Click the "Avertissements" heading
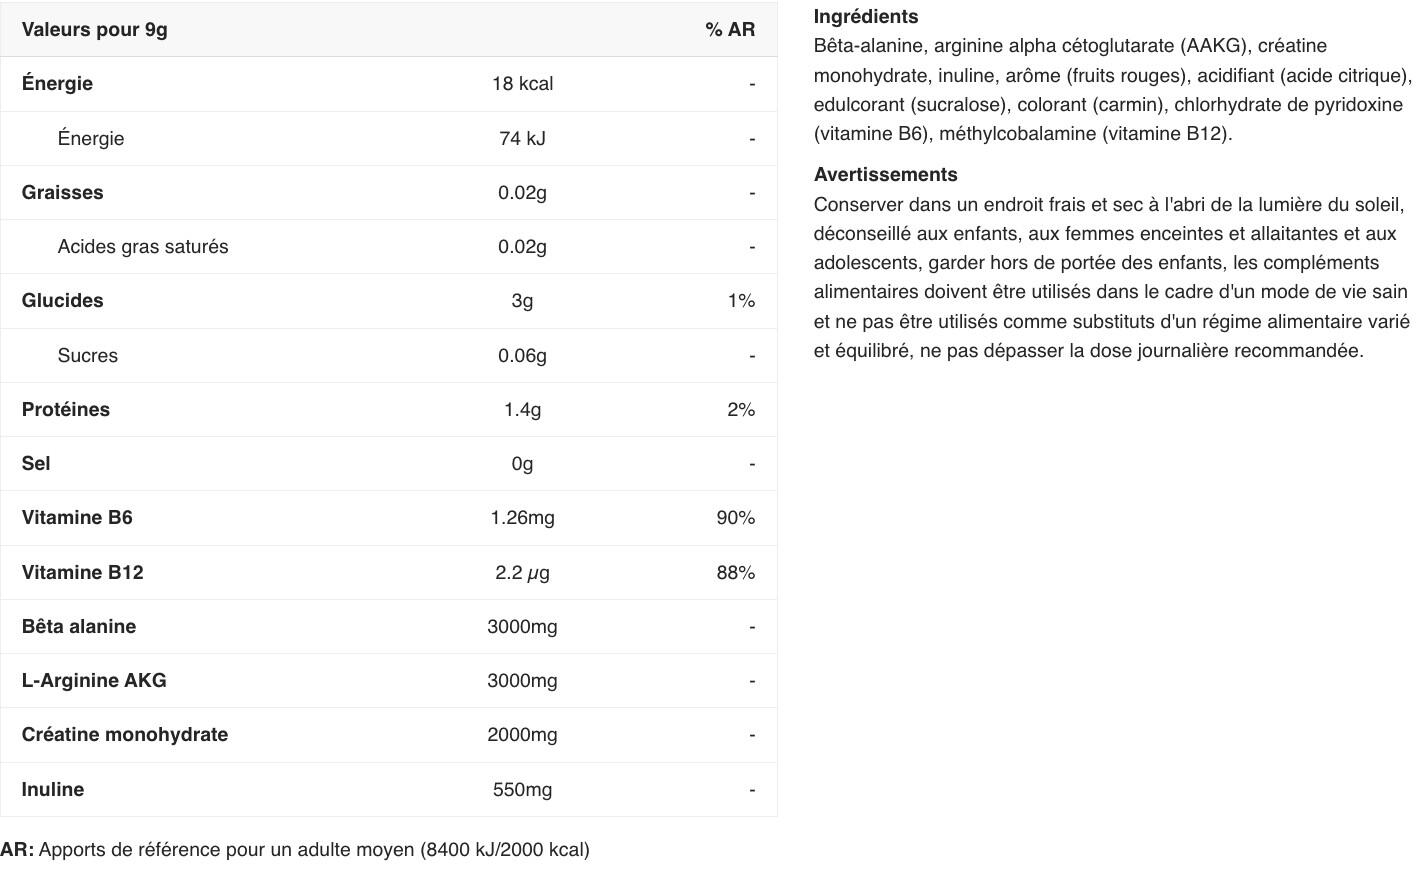The image size is (1424, 870). (x=886, y=175)
